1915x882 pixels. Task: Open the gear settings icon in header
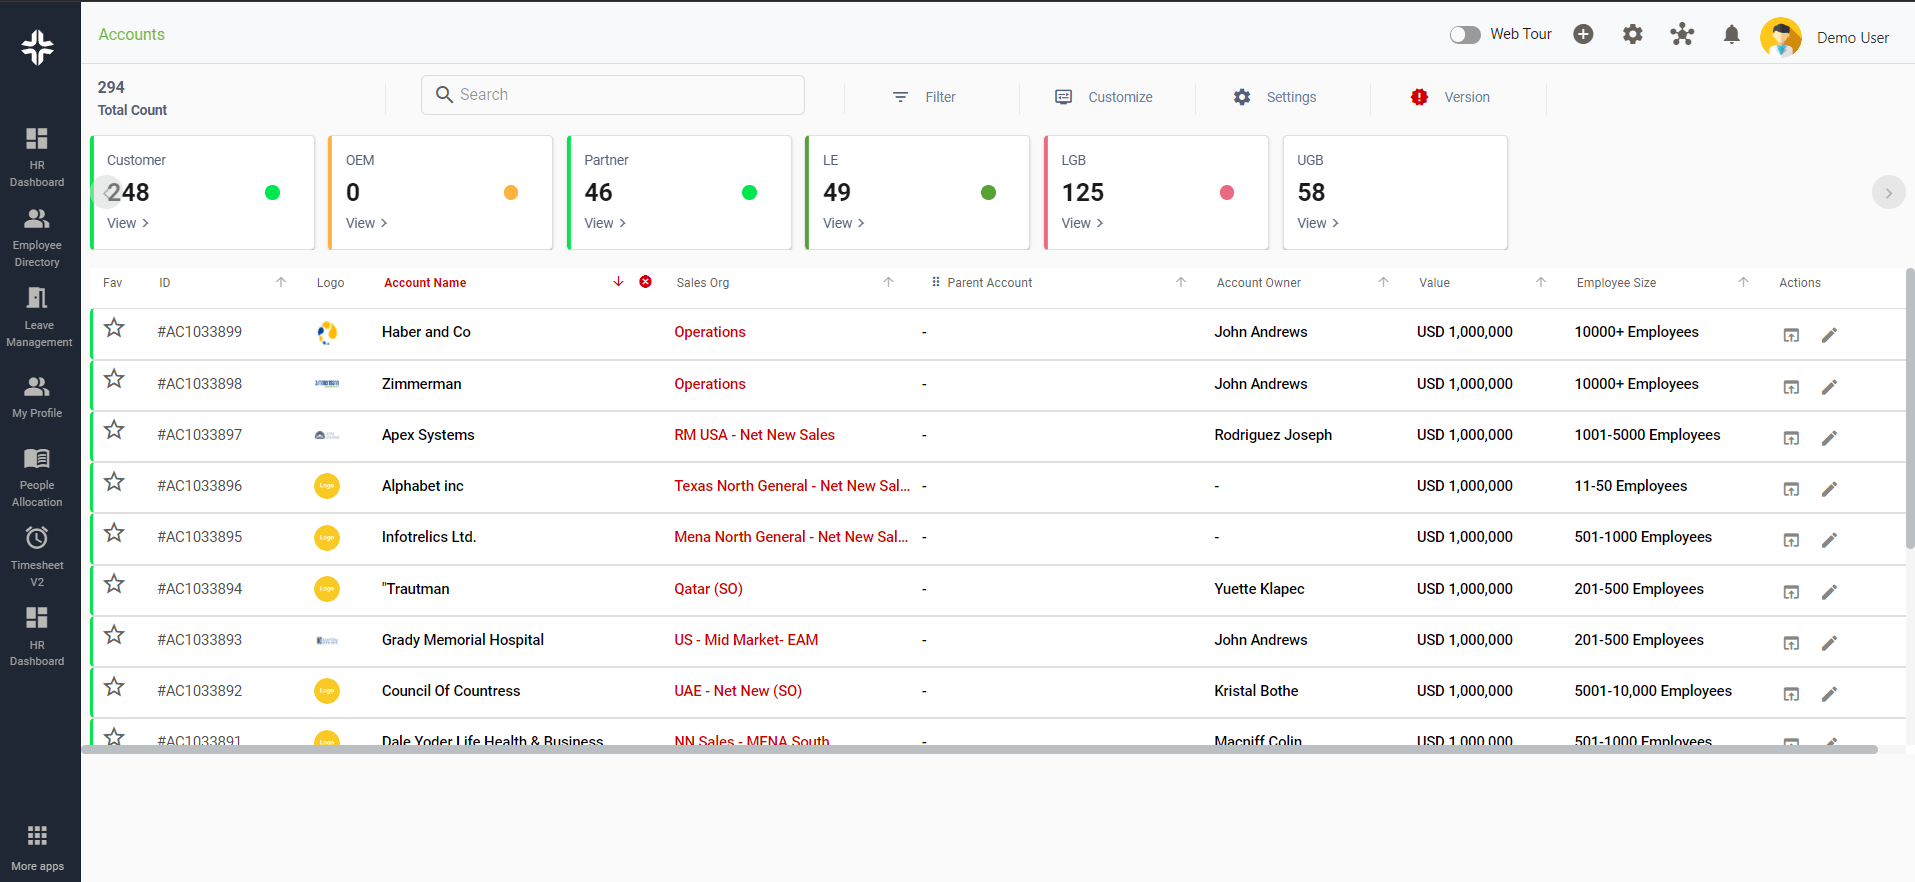[1632, 35]
